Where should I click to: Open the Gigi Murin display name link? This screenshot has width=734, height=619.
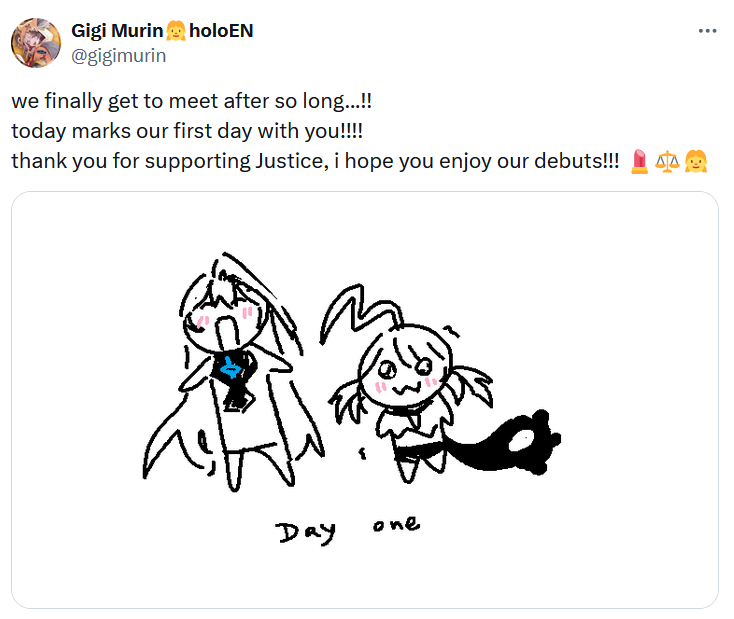click(x=117, y=31)
